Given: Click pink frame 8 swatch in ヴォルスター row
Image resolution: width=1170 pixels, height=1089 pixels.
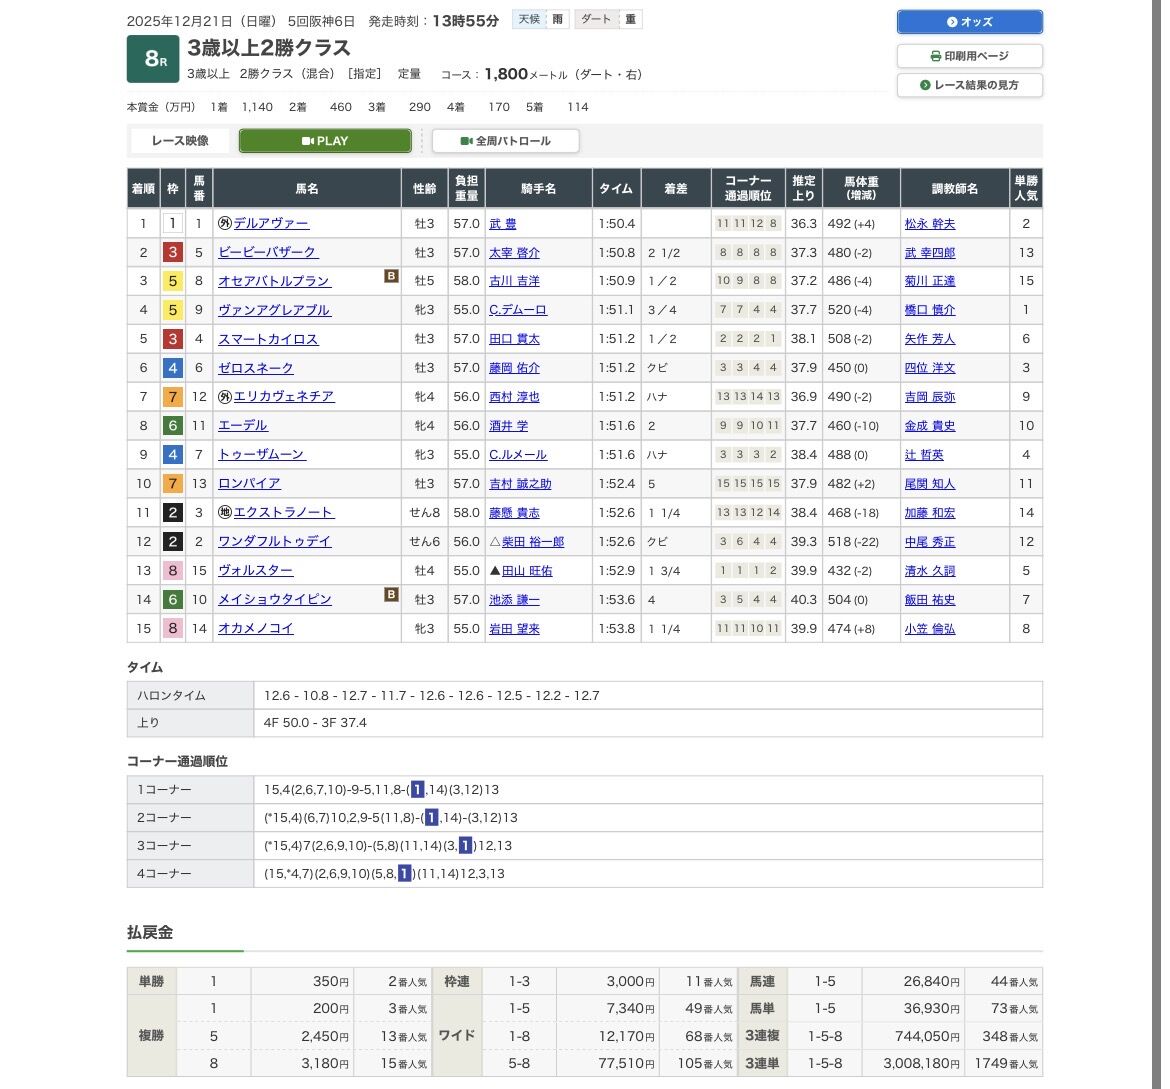Looking at the screenshot, I should click(172, 570).
